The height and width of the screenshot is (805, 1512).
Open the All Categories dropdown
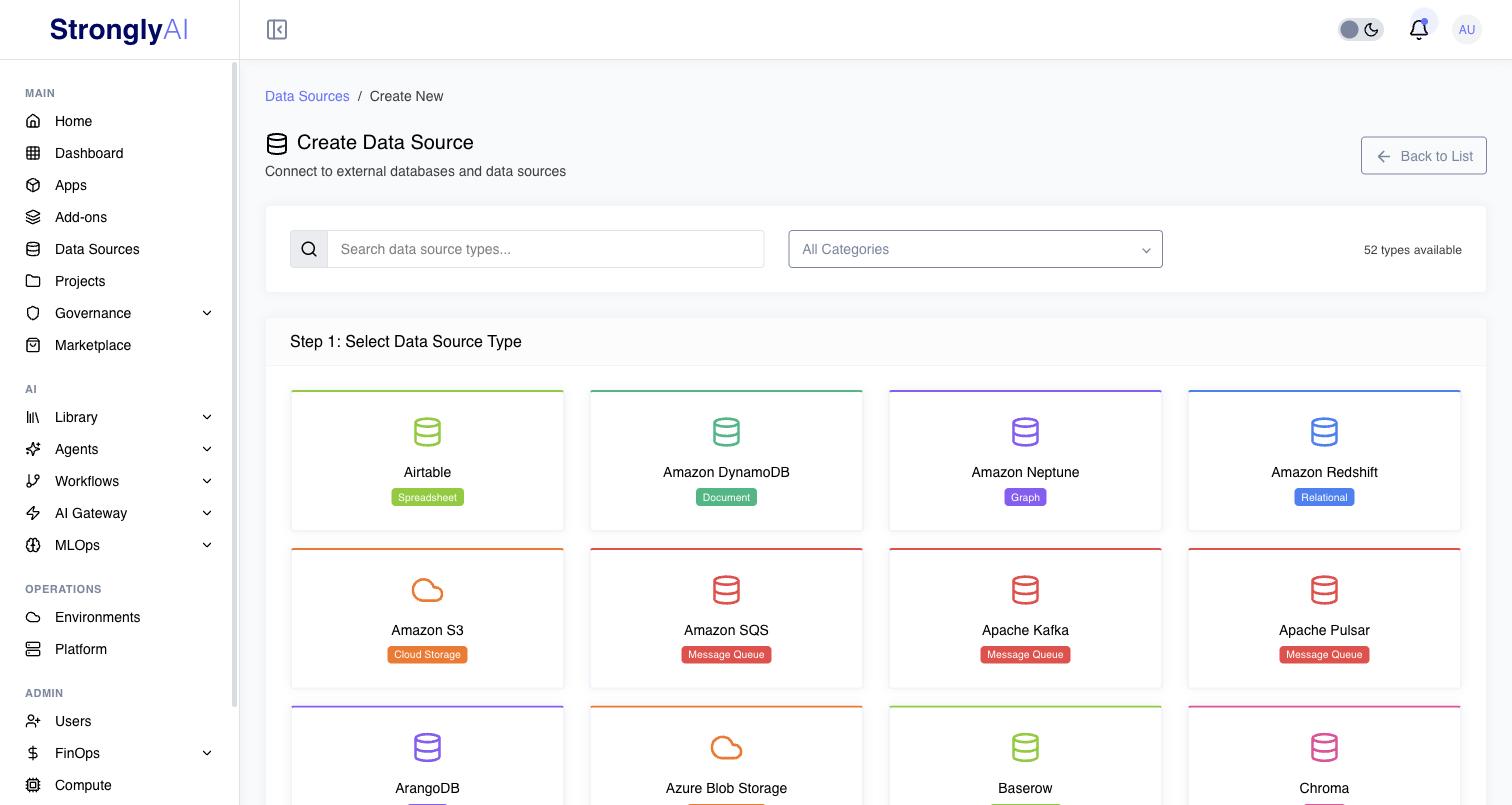click(975, 249)
